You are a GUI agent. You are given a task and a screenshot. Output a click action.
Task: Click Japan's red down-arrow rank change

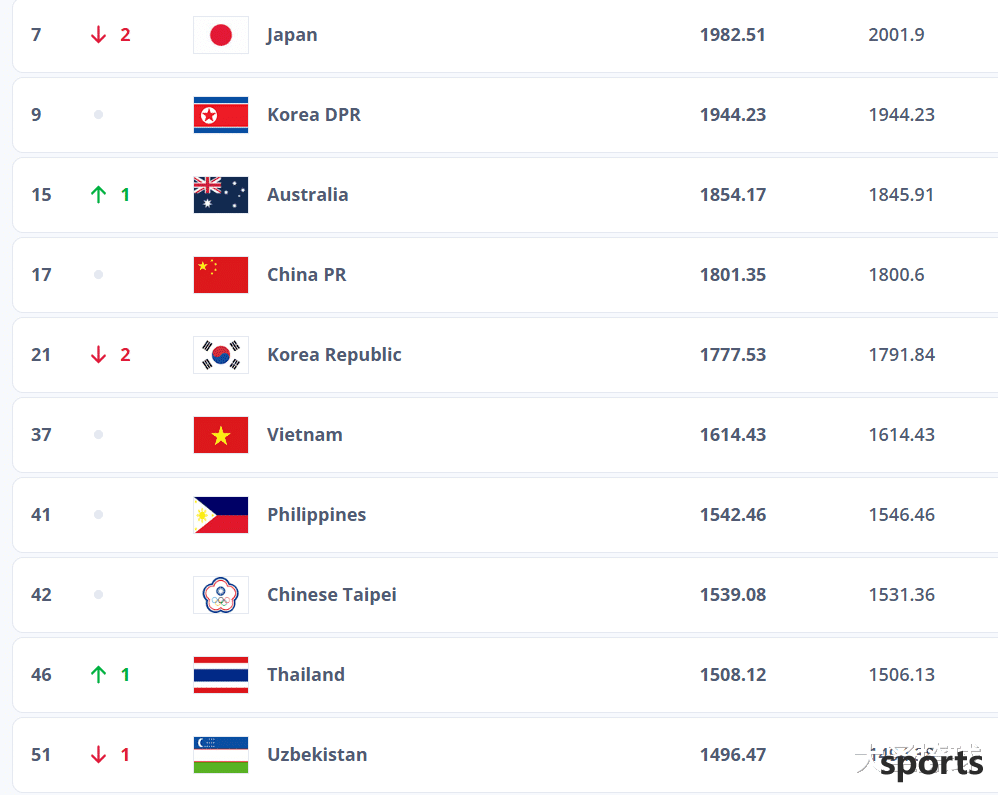click(111, 34)
